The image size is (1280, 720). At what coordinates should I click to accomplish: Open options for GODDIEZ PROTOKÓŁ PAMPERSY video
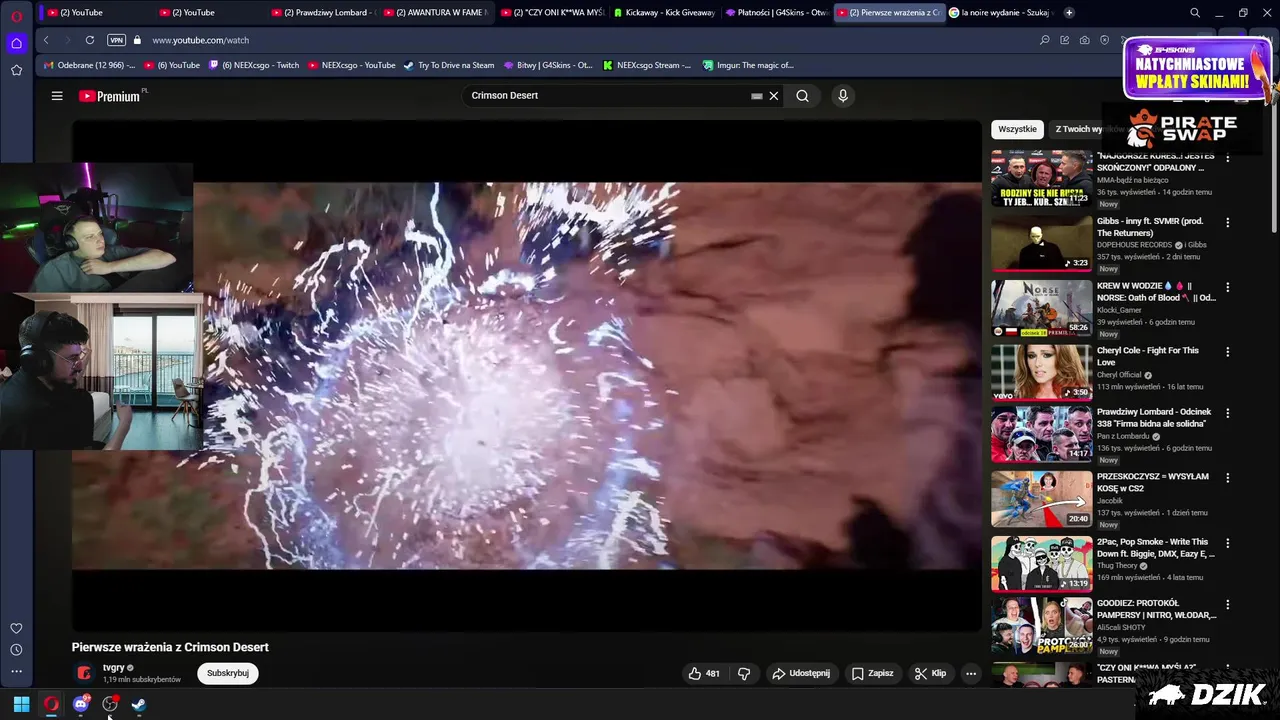(1228, 604)
